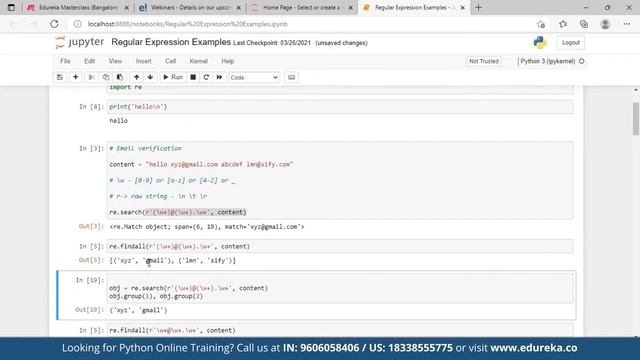
Task: Open the Edit menu
Action: coord(89,61)
